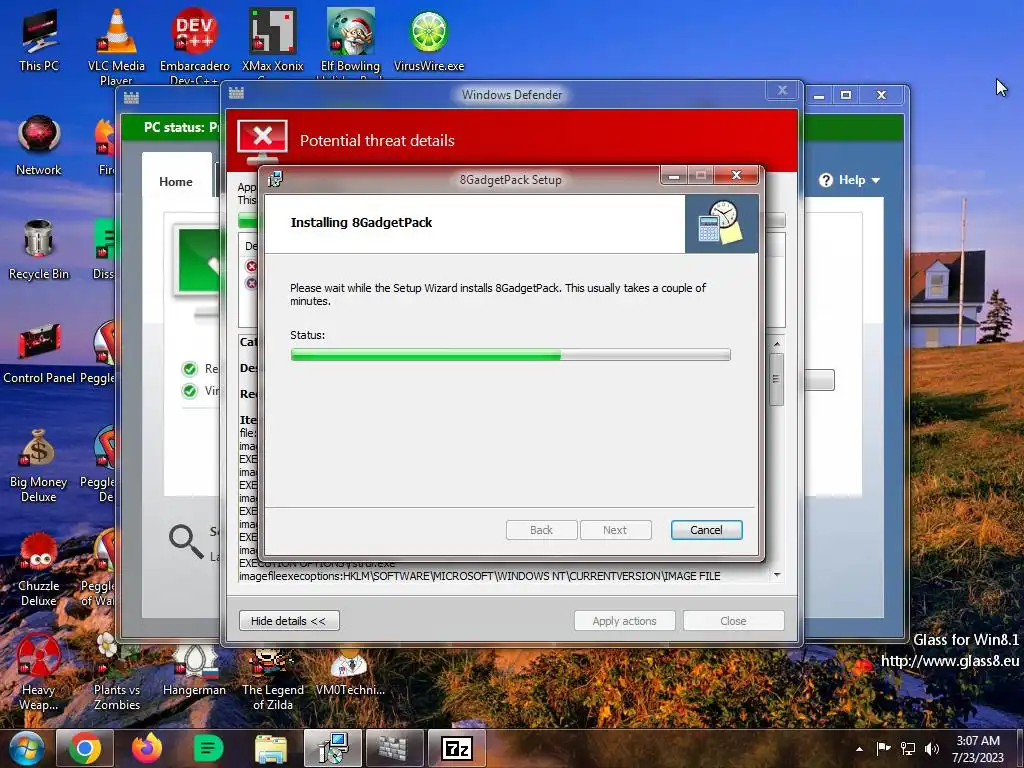The height and width of the screenshot is (768, 1024).
Task: Maximize the Windows Defender main window
Action: pos(846,95)
